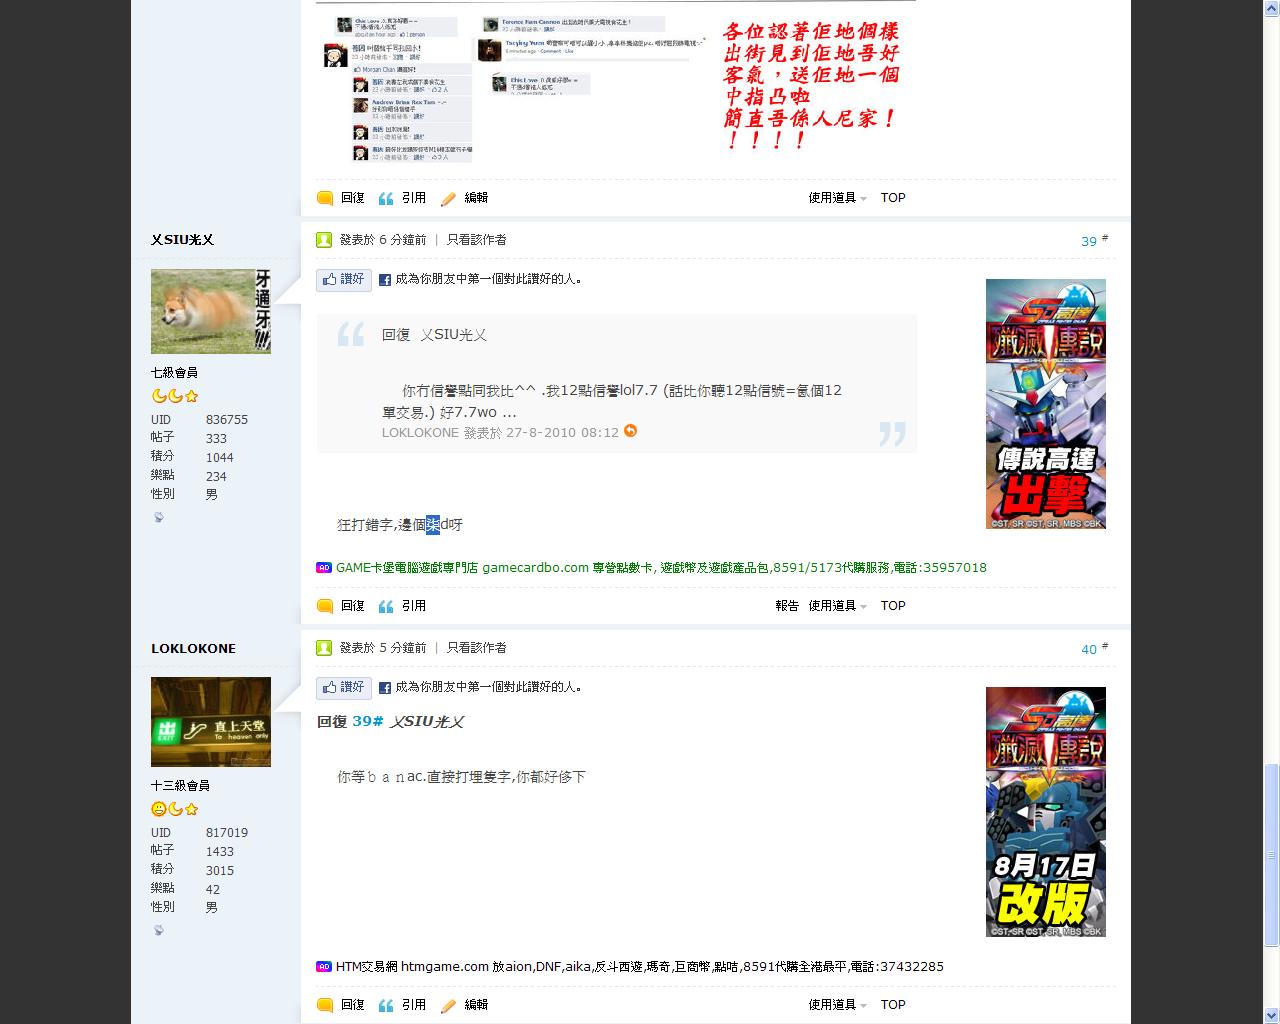Expand 使用道具 dropdown on post 39
Screen dimensions: 1280x1024
[837, 606]
